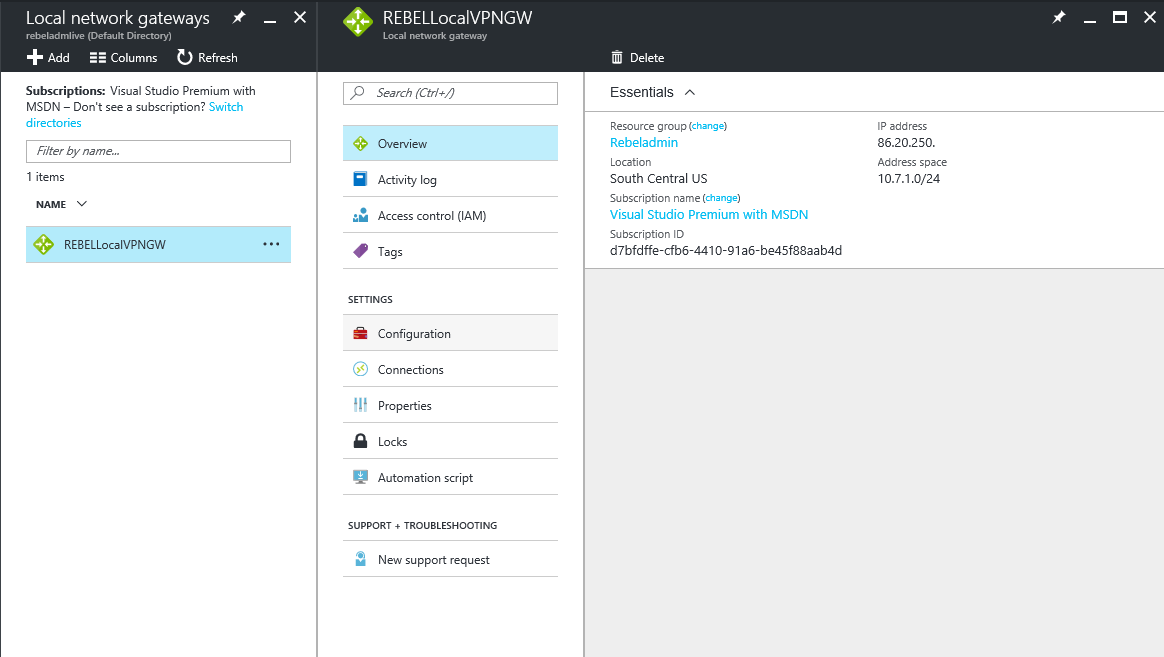The height and width of the screenshot is (657, 1164).
Task: Open the Columns chooser icon
Action: point(97,57)
